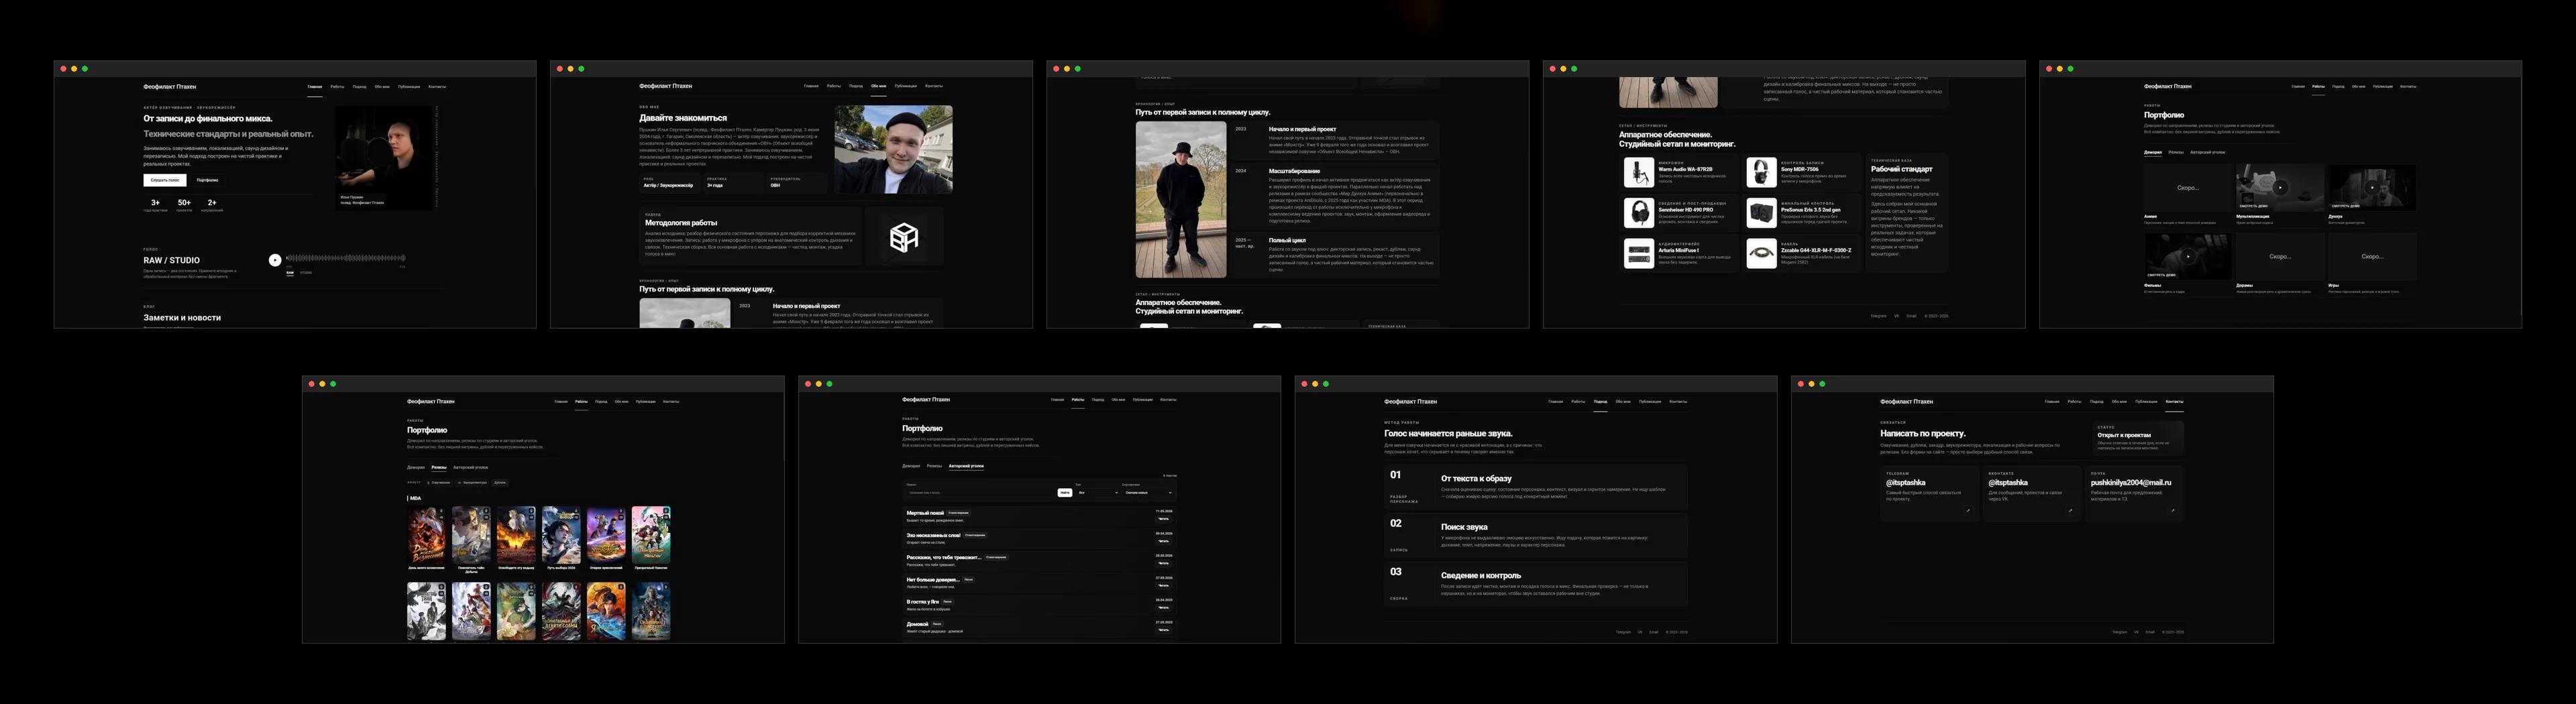This screenshot has height=704, width=2576.
Task: Play the RAW / STUDIO voice sample on home page
Action: pyautogui.click(x=275, y=260)
